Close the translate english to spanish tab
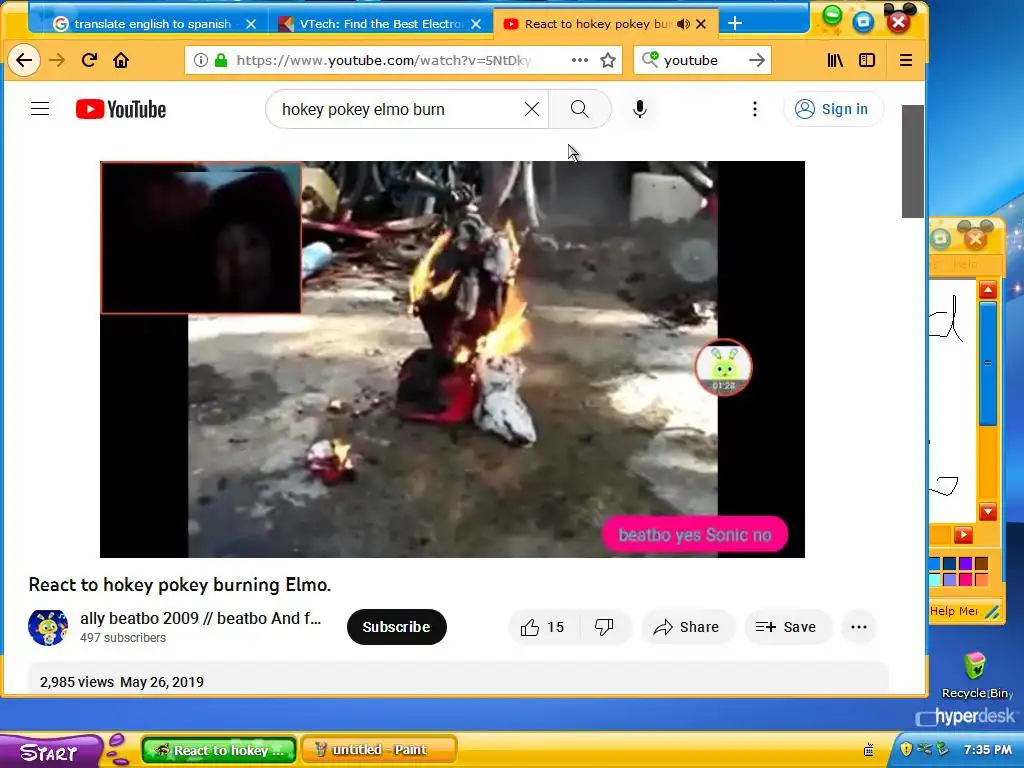1024x768 pixels. click(251, 24)
